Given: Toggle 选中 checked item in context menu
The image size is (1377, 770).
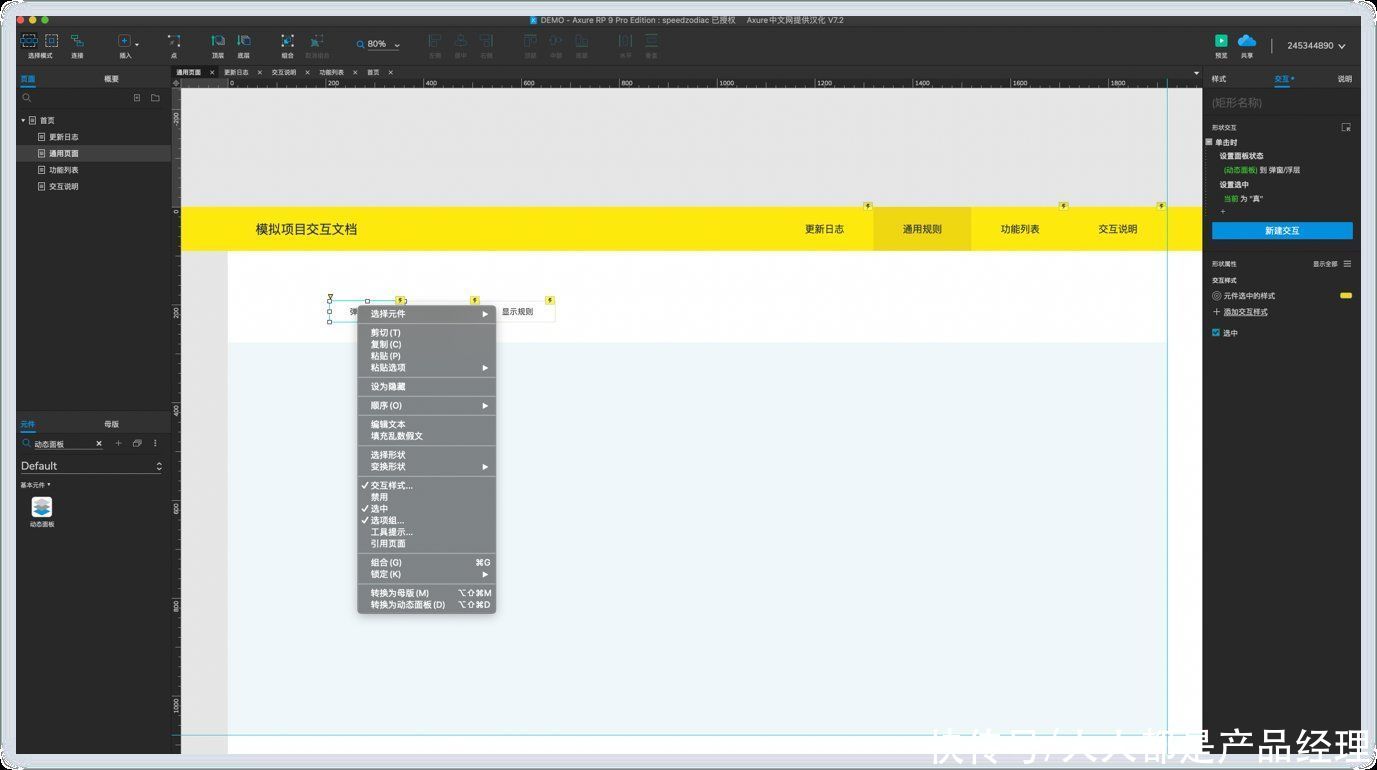Looking at the screenshot, I should coord(427,509).
